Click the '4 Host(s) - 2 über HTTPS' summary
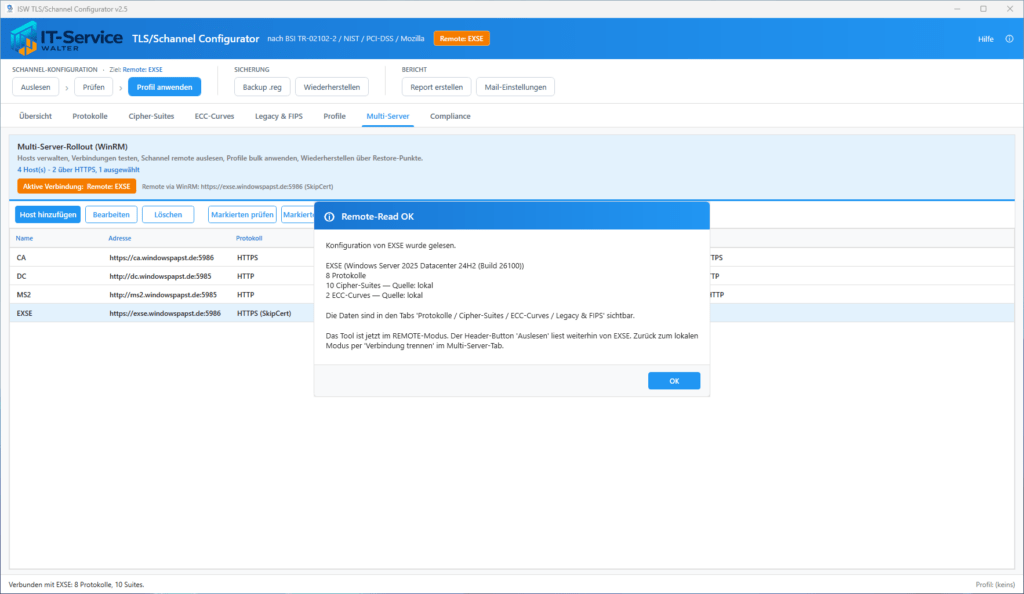Image resolution: width=1024 pixels, height=594 pixels. click(78, 170)
